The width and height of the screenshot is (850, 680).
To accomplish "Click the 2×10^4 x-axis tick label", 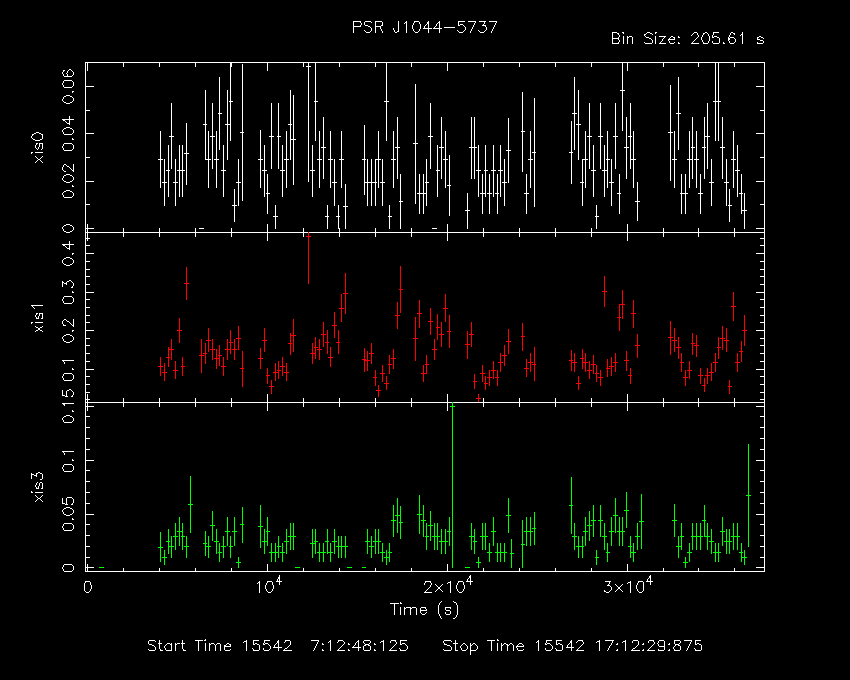I will (448, 586).
